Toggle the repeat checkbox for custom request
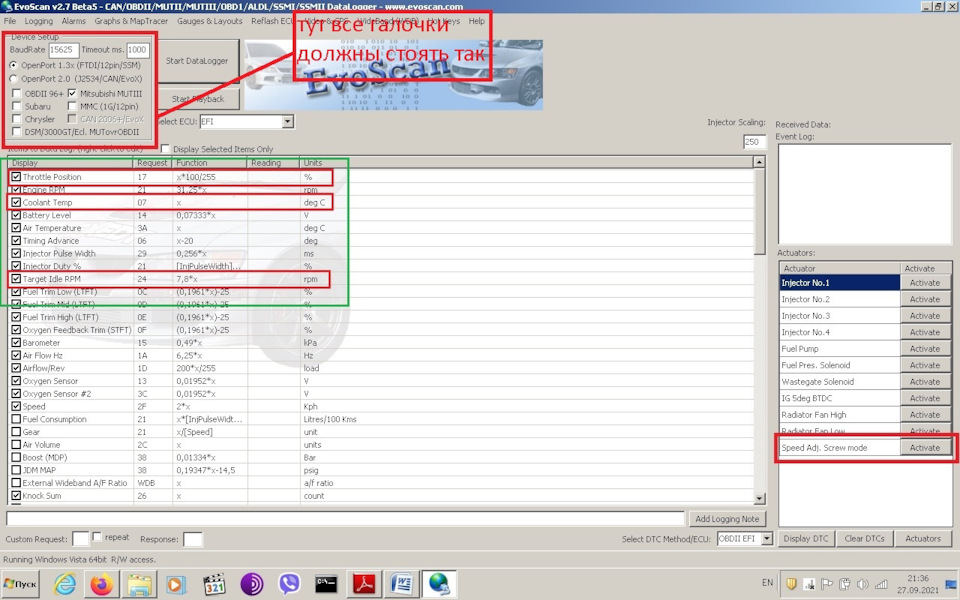 pos(97,537)
